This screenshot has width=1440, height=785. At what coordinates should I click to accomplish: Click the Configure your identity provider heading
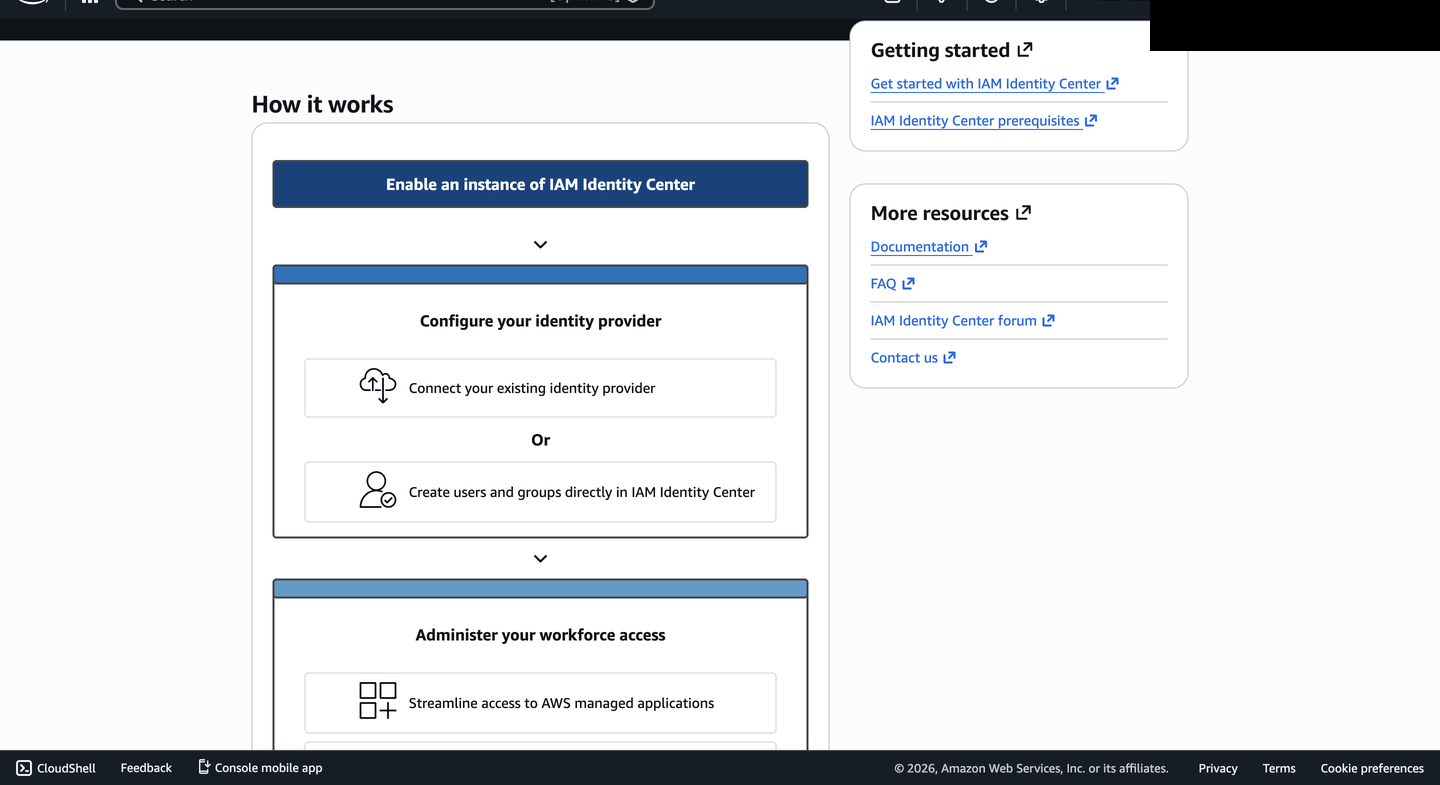tap(540, 321)
